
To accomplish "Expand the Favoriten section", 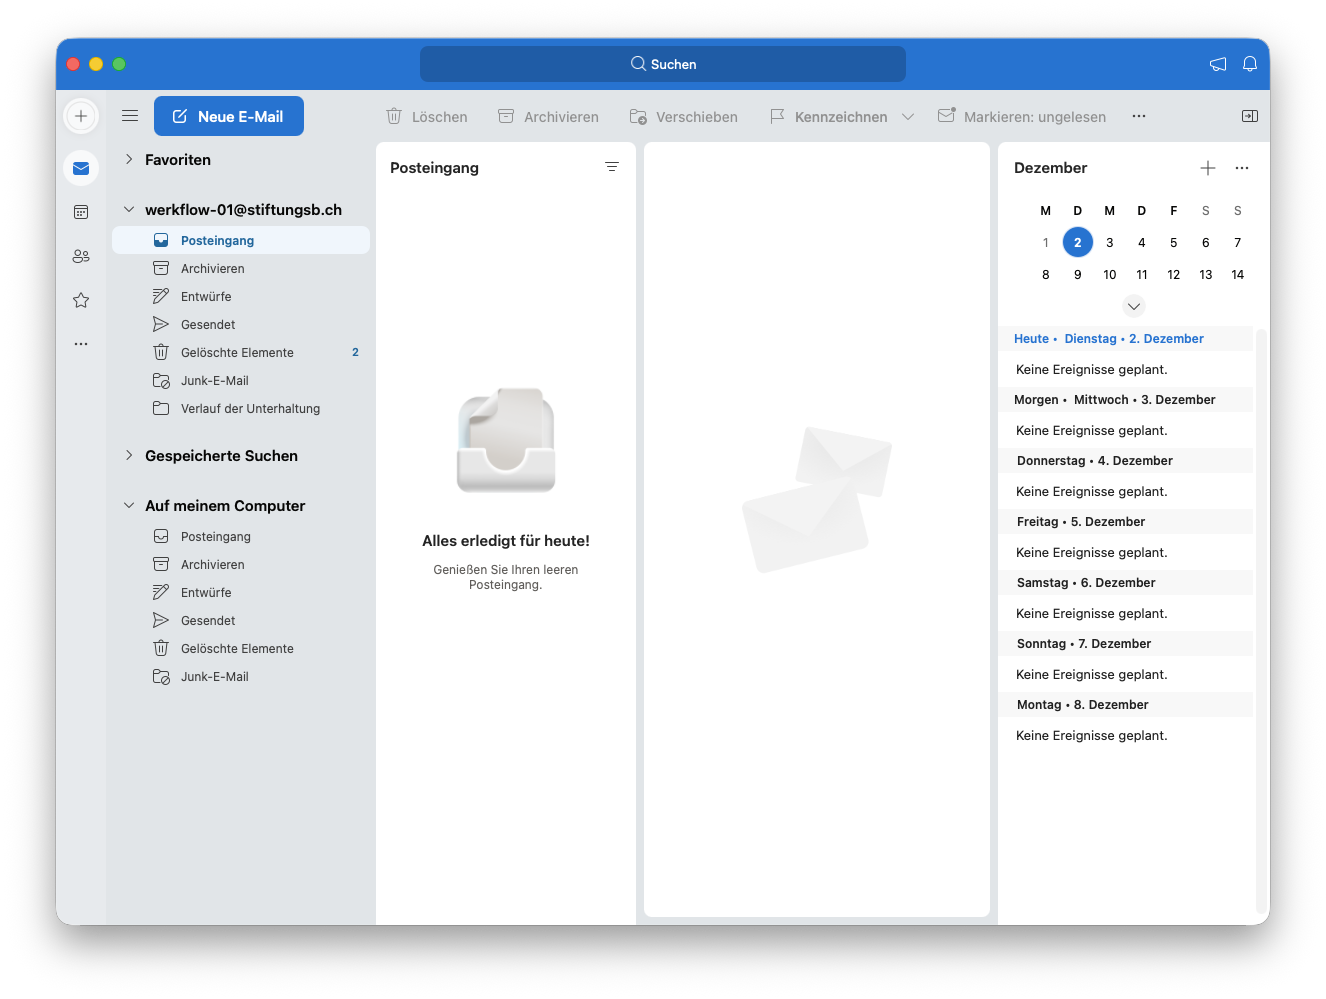I will (129, 159).
